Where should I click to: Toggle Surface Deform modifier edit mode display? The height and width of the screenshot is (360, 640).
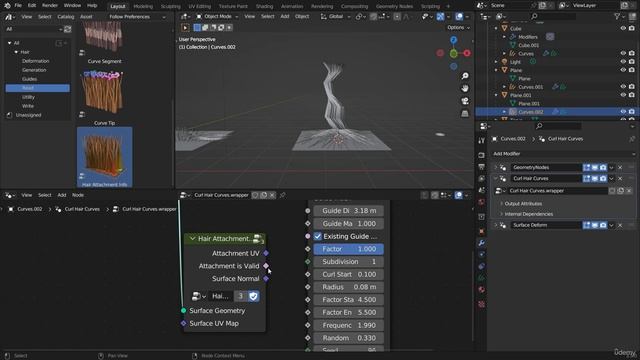tap(587, 225)
